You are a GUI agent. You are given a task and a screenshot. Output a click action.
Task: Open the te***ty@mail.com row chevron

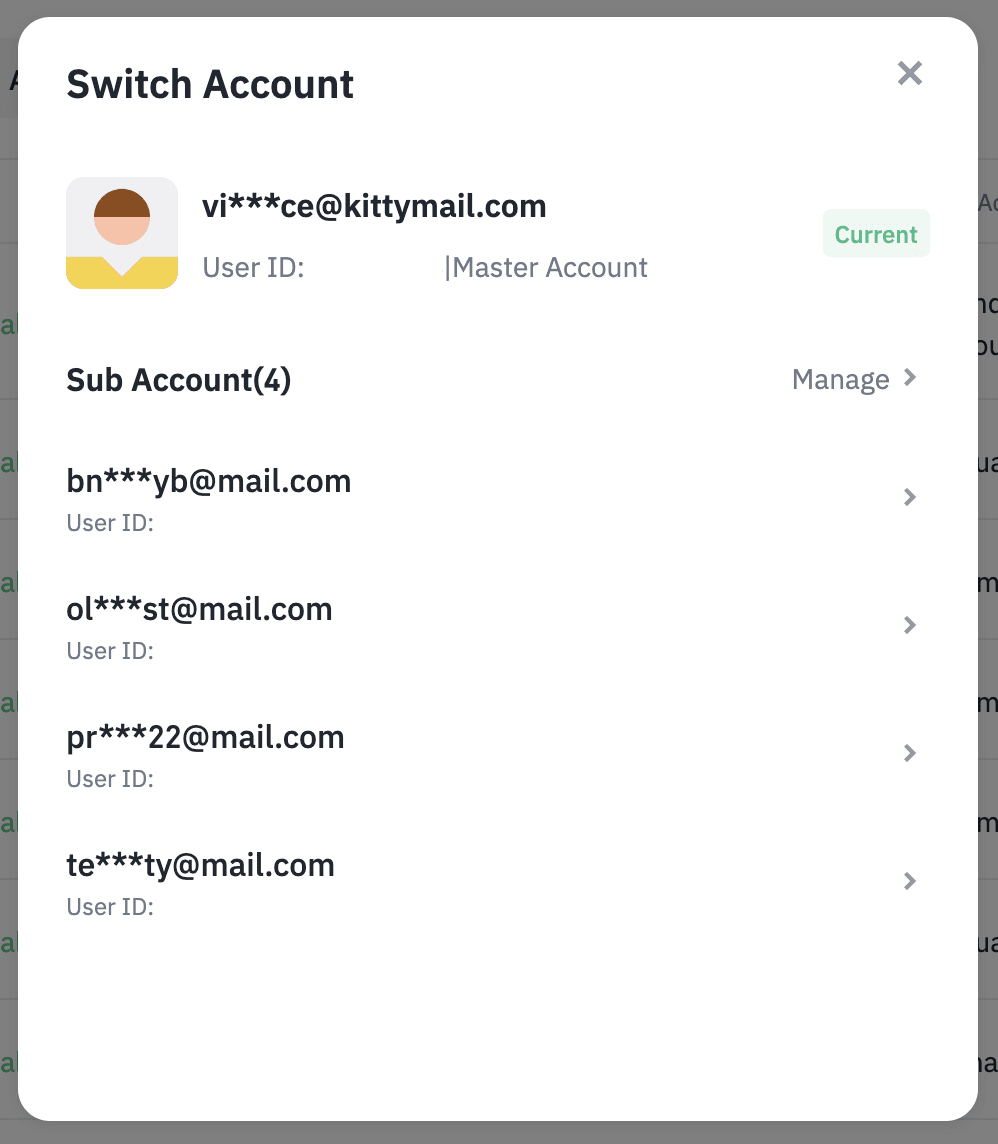[910, 881]
